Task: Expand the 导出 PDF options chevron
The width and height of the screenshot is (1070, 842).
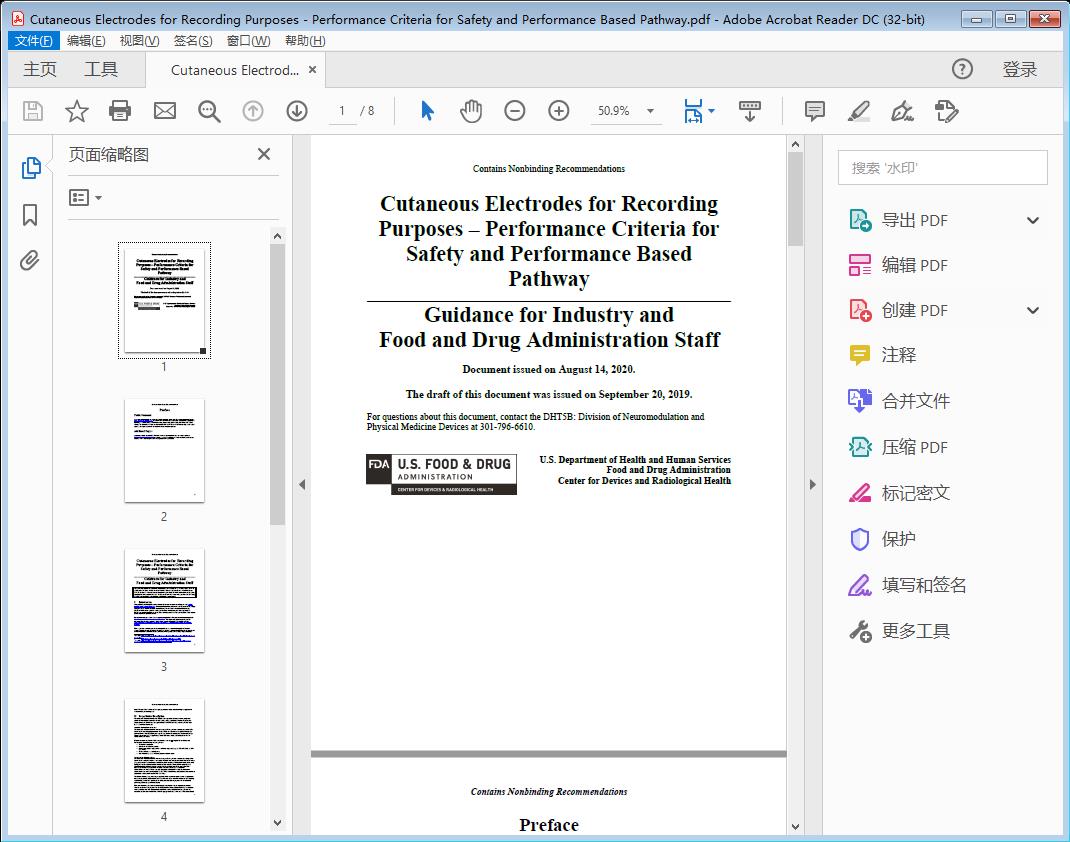Action: (x=1031, y=219)
